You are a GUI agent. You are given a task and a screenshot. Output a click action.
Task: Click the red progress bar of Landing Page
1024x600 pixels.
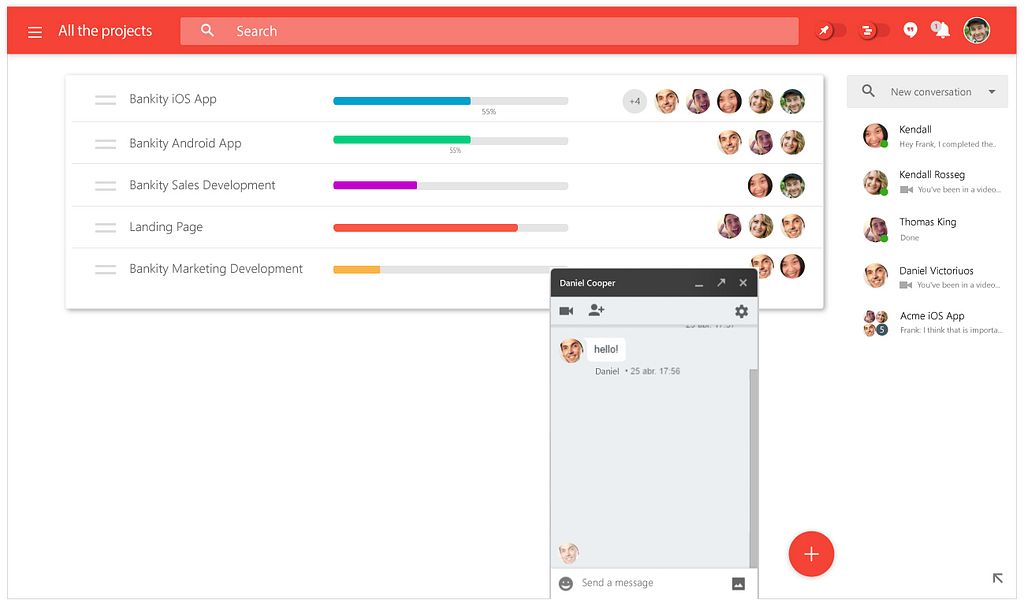451,228
